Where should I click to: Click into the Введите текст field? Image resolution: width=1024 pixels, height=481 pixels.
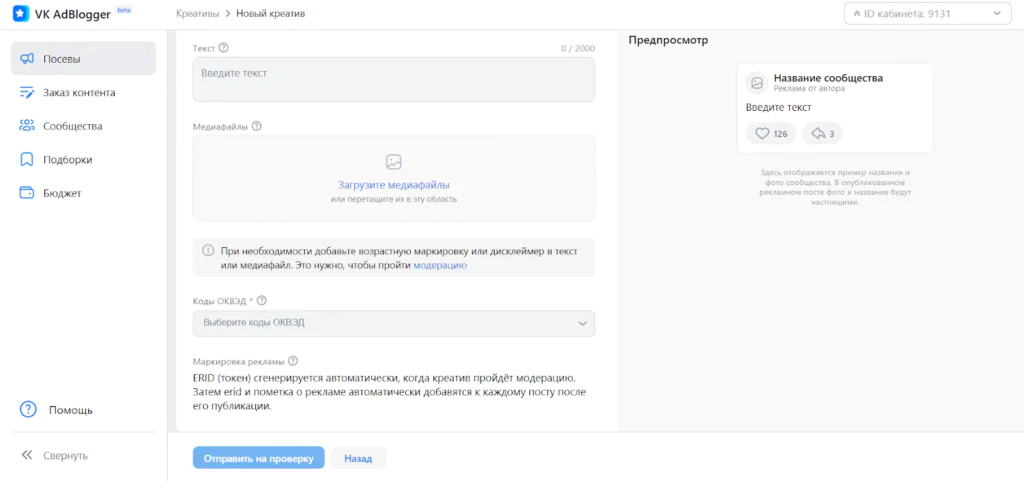[394, 80]
